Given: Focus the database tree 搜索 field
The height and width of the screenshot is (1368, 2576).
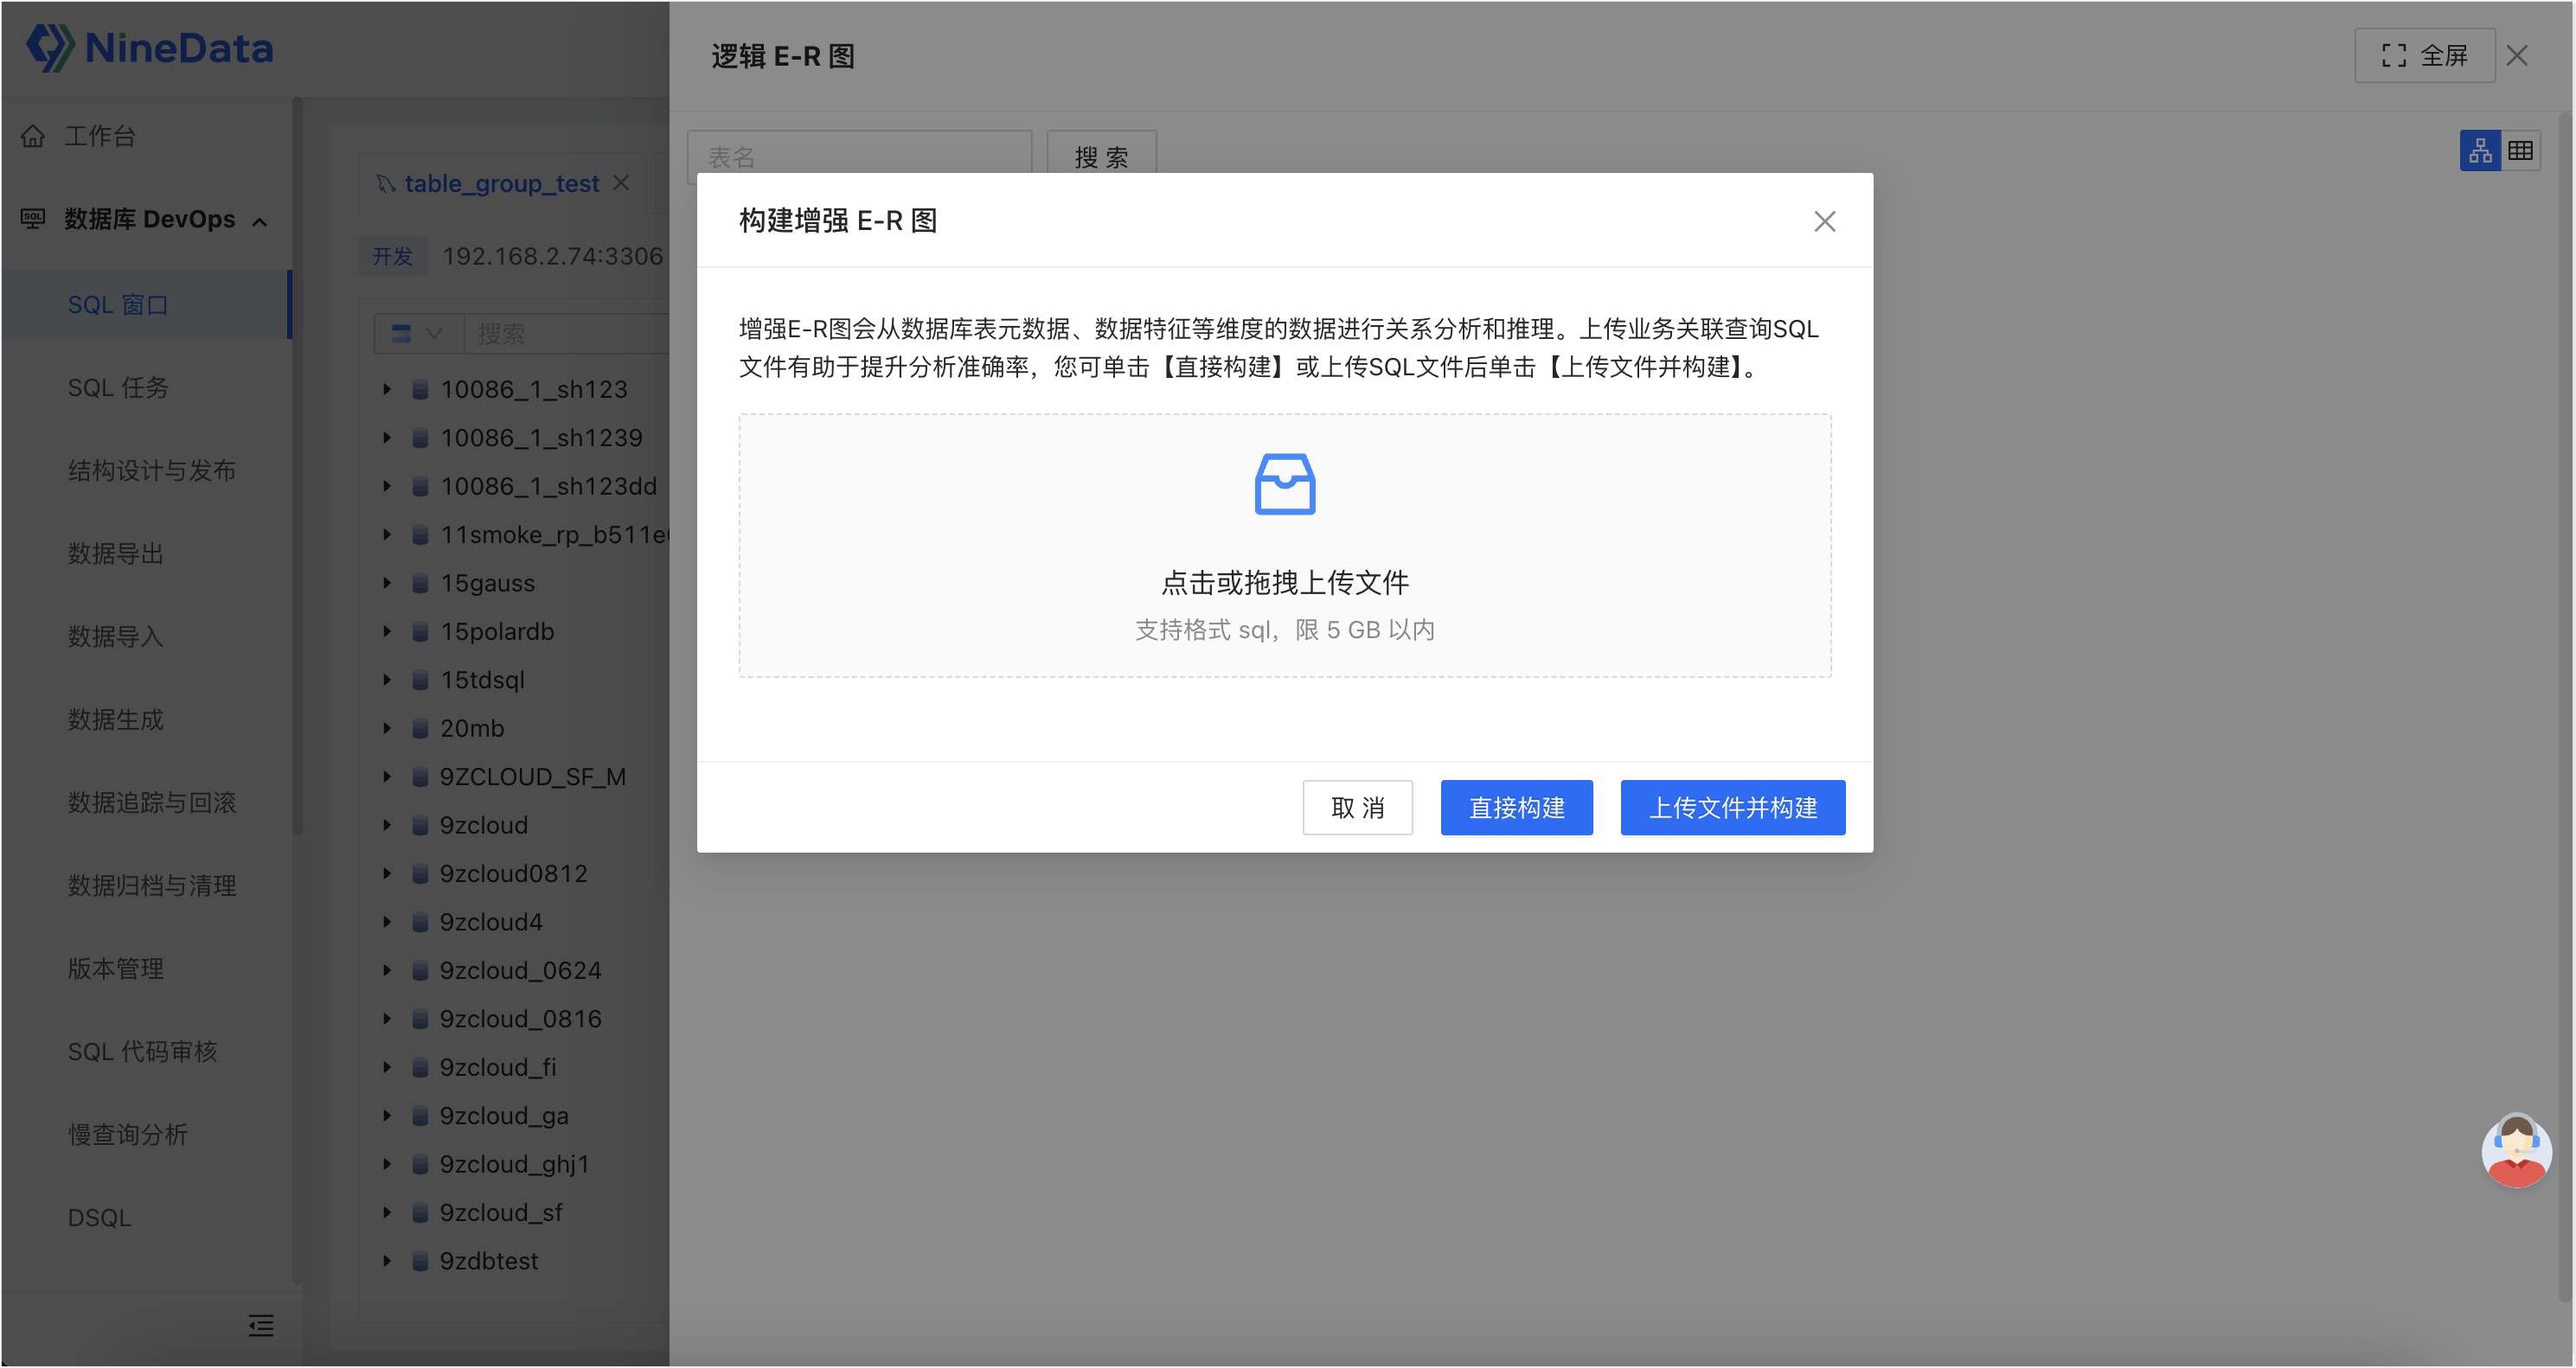Looking at the screenshot, I should tap(568, 333).
